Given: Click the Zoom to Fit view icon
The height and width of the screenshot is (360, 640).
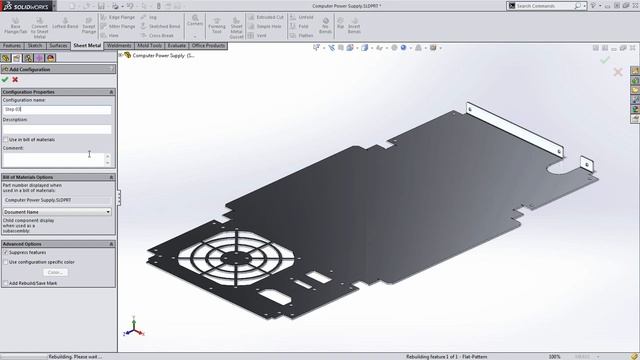Looking at the screenshot, I should pyautogui.click(x=317, y=48).
